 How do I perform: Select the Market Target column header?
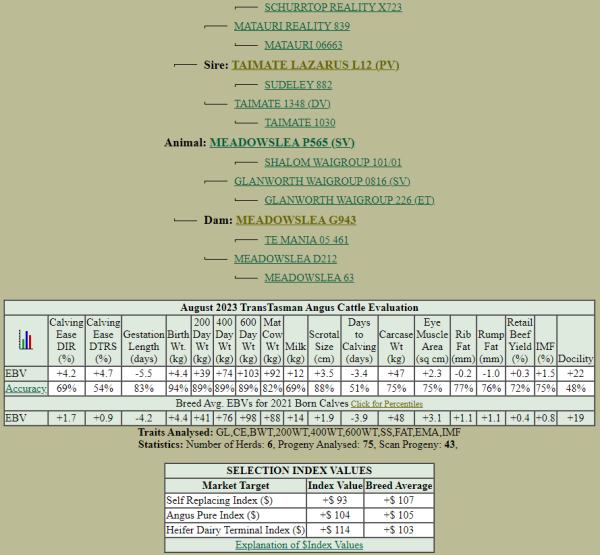(x=236, y=486)
